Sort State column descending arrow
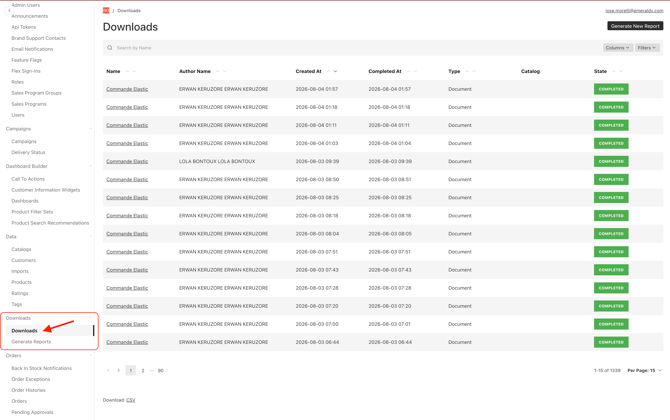This screenshot has height=420, width=670. point(621,71)
